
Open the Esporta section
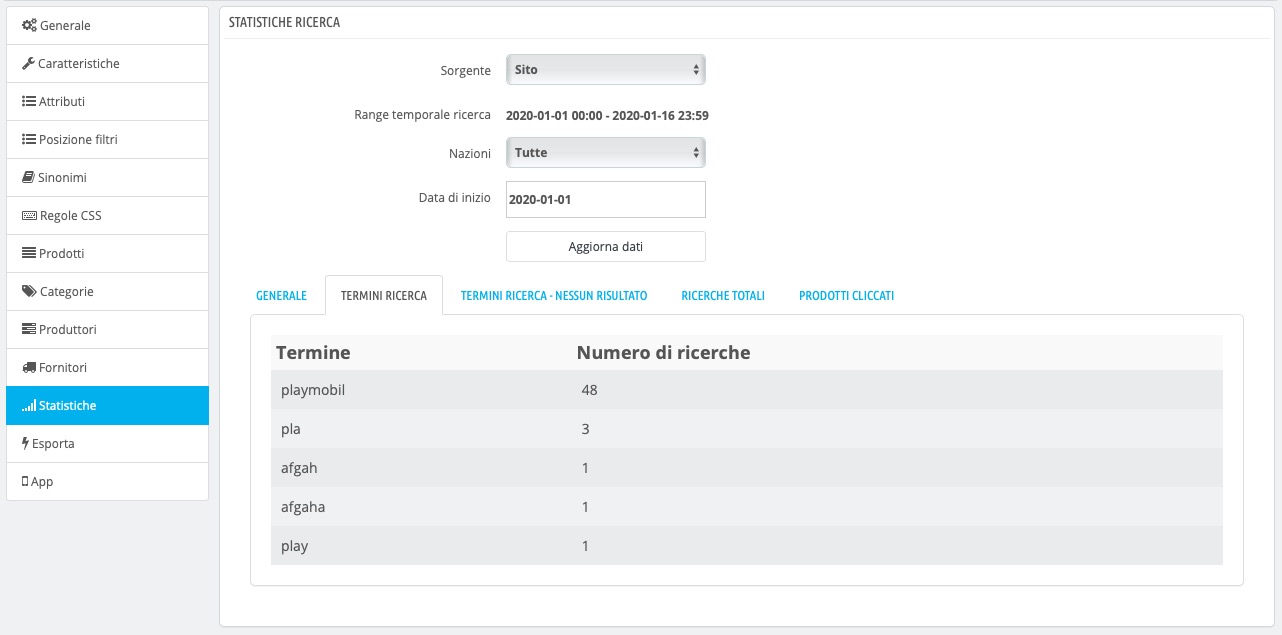108,443
